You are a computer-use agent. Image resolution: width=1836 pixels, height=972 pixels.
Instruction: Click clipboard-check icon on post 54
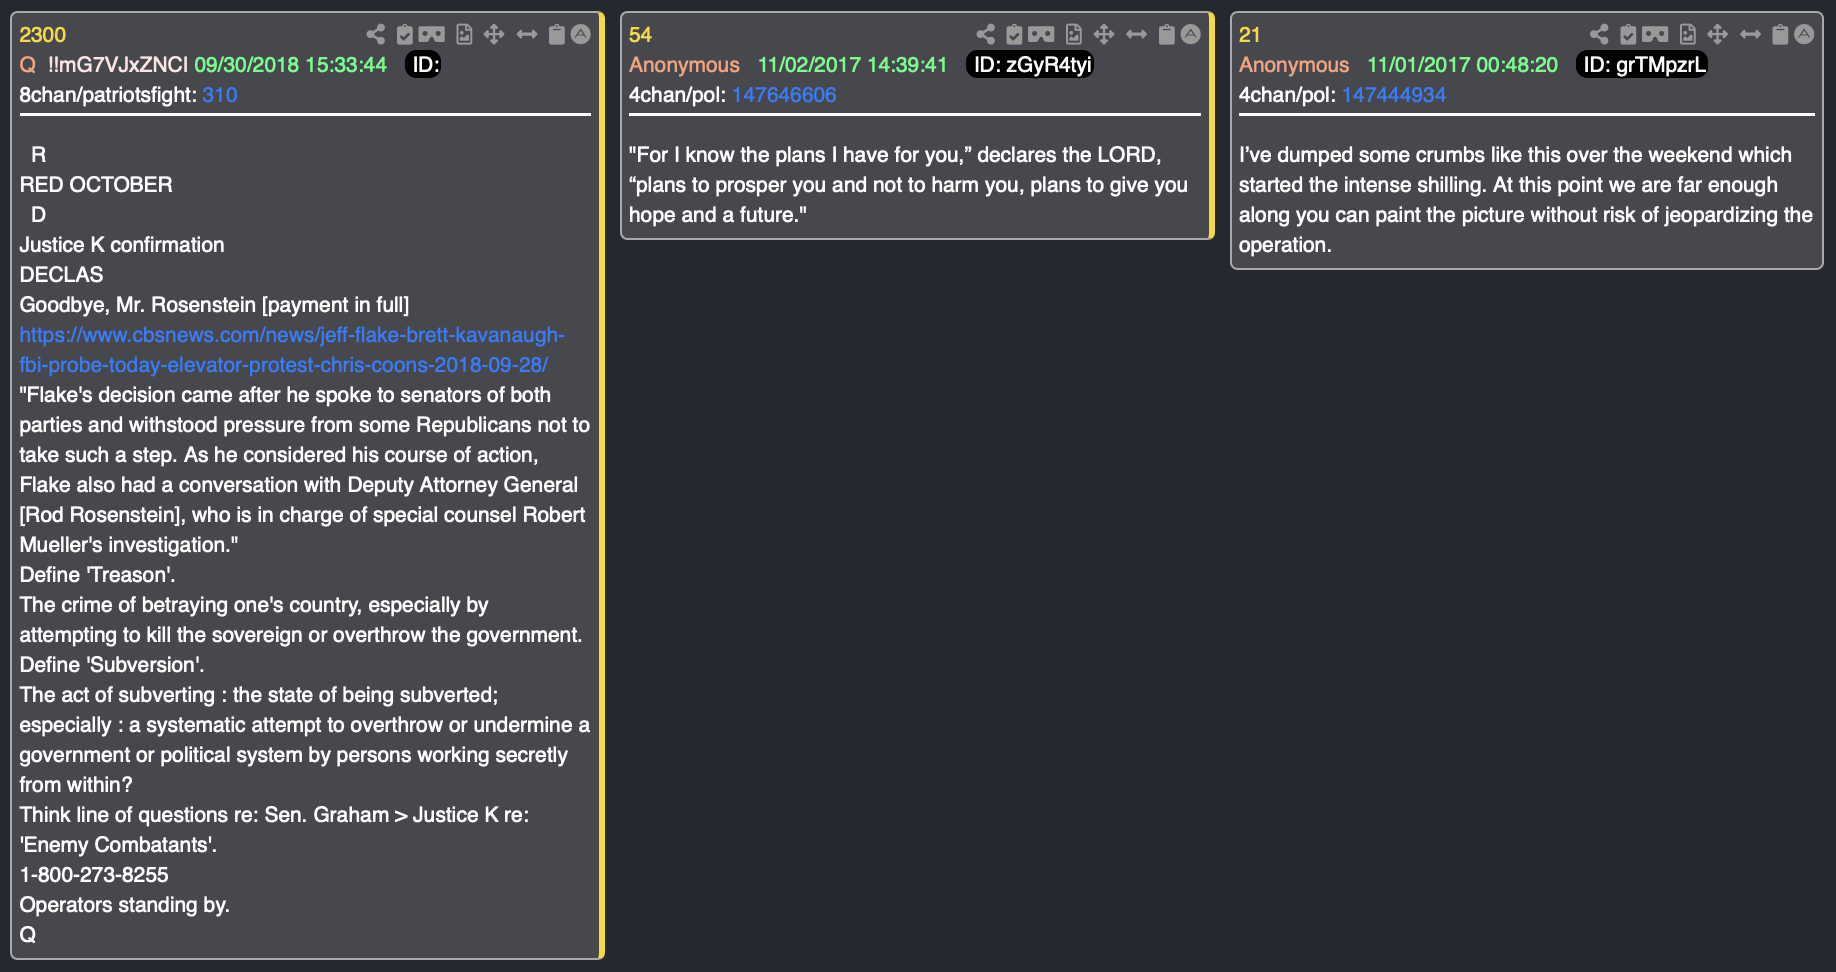(x=1015, y=35)
